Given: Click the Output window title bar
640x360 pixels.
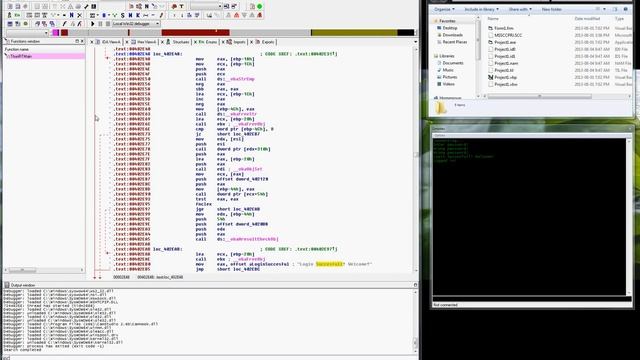Looking at the screenshot, I should (x=210, y=285).
